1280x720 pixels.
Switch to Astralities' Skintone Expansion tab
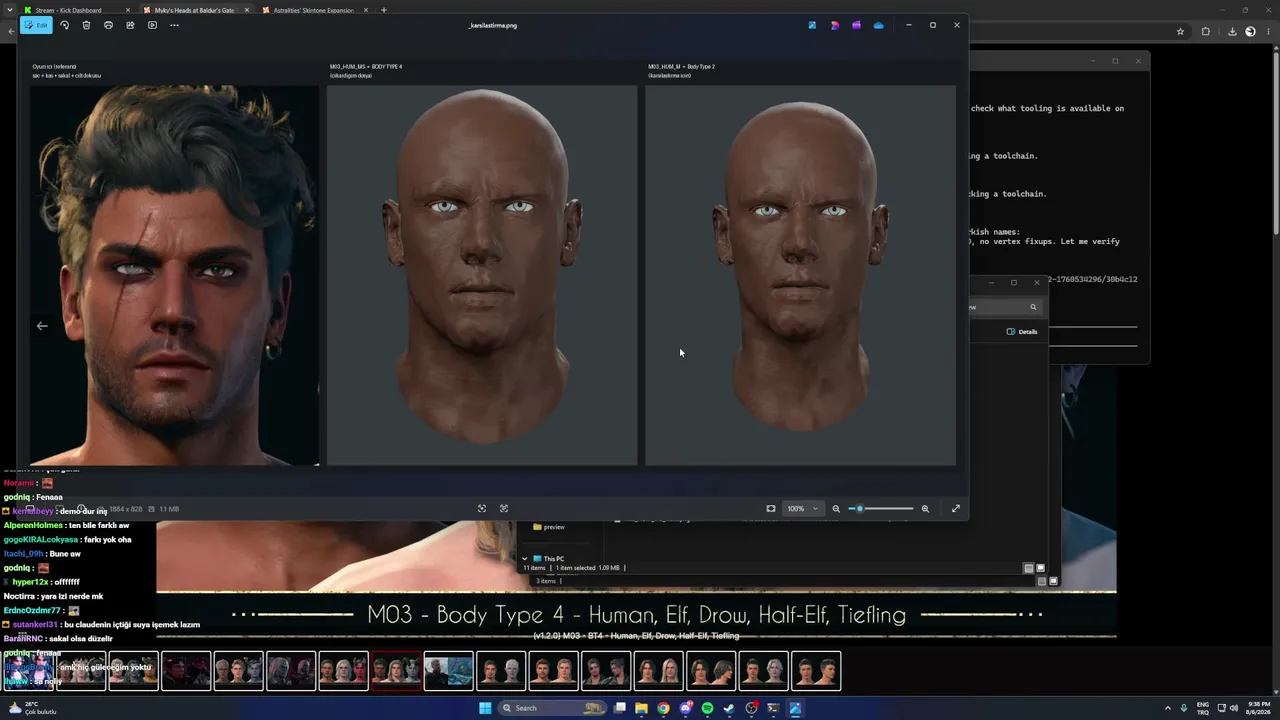coord(312,10)
